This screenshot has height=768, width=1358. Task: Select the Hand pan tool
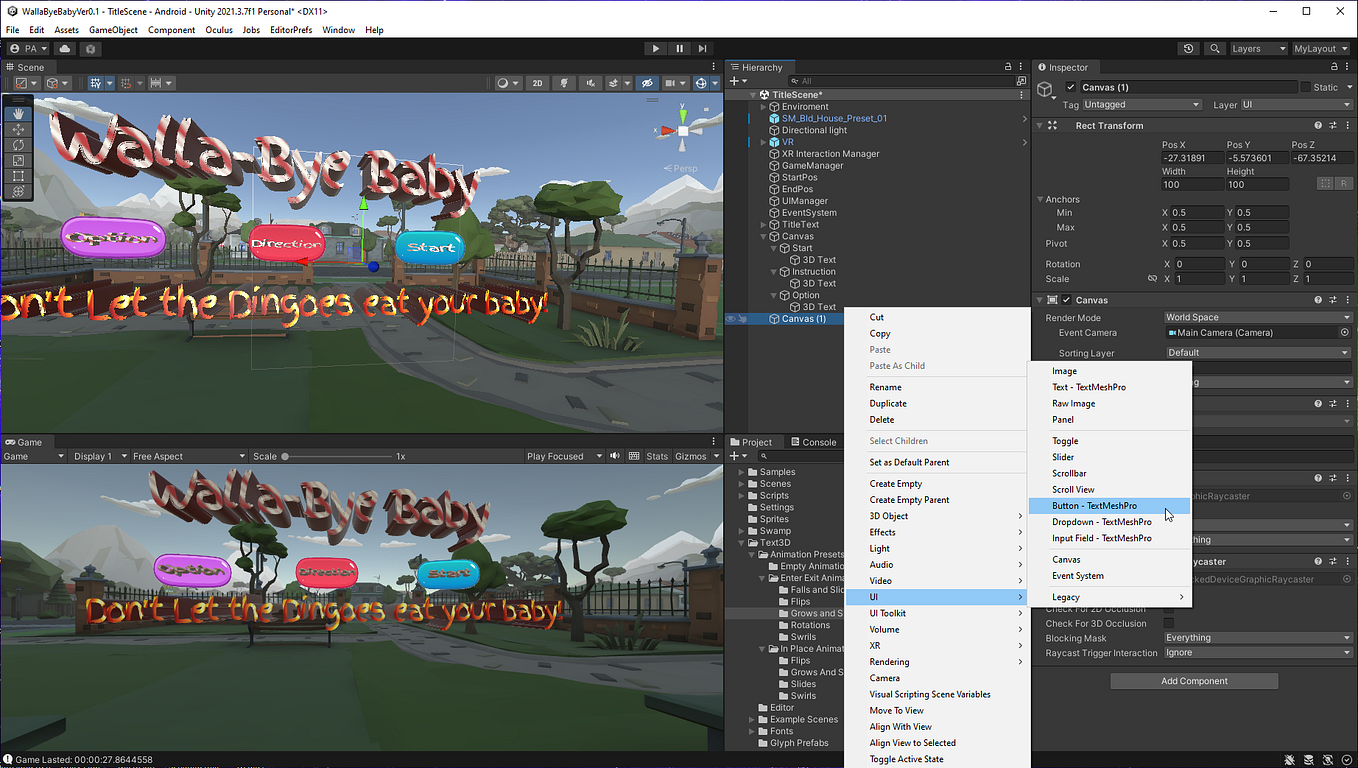pyautogui.click(x=18, y=113)
